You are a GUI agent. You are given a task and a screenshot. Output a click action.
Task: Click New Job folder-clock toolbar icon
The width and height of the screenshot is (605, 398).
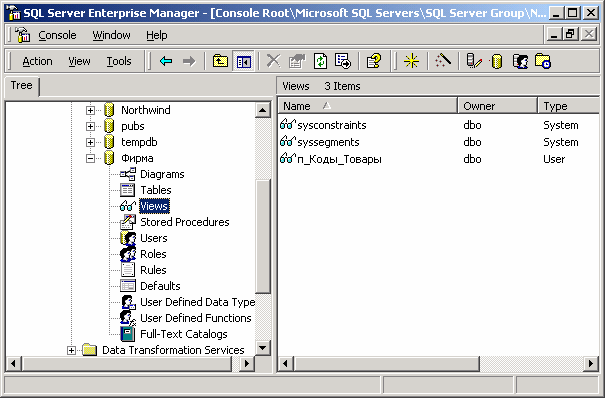pyautogui.click(x=543, y=61)
